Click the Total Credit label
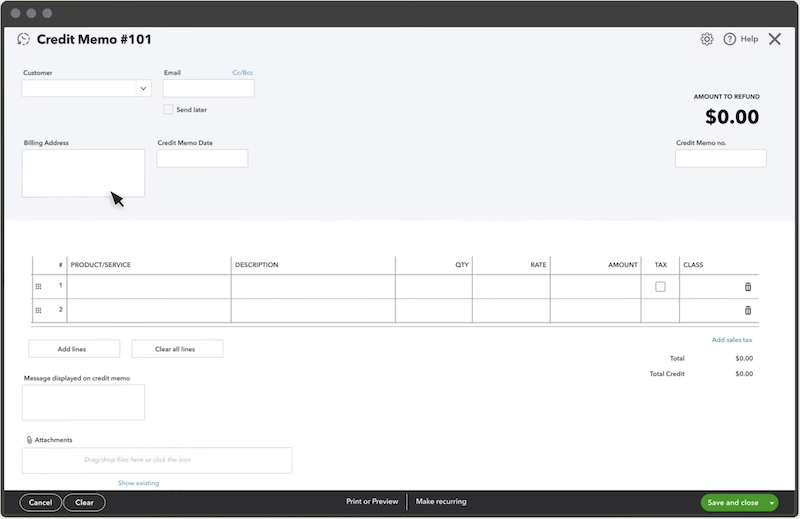This screenshot has height=519, width=800. click(667, 374)
